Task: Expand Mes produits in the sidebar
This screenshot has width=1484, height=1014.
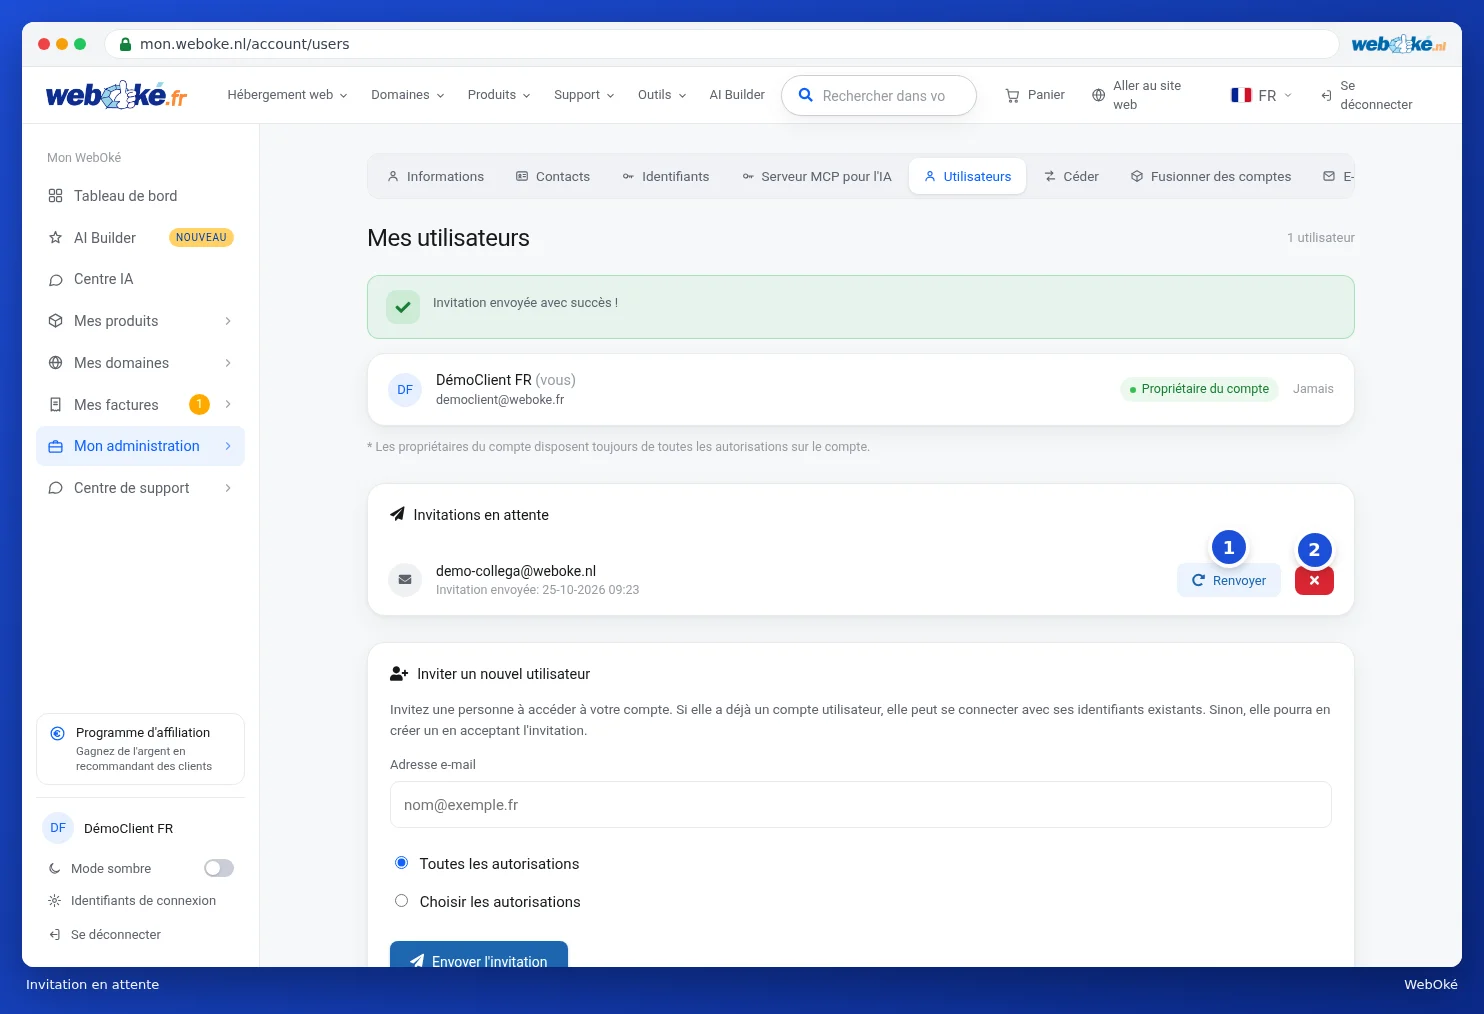Action: tap(140, 321)
